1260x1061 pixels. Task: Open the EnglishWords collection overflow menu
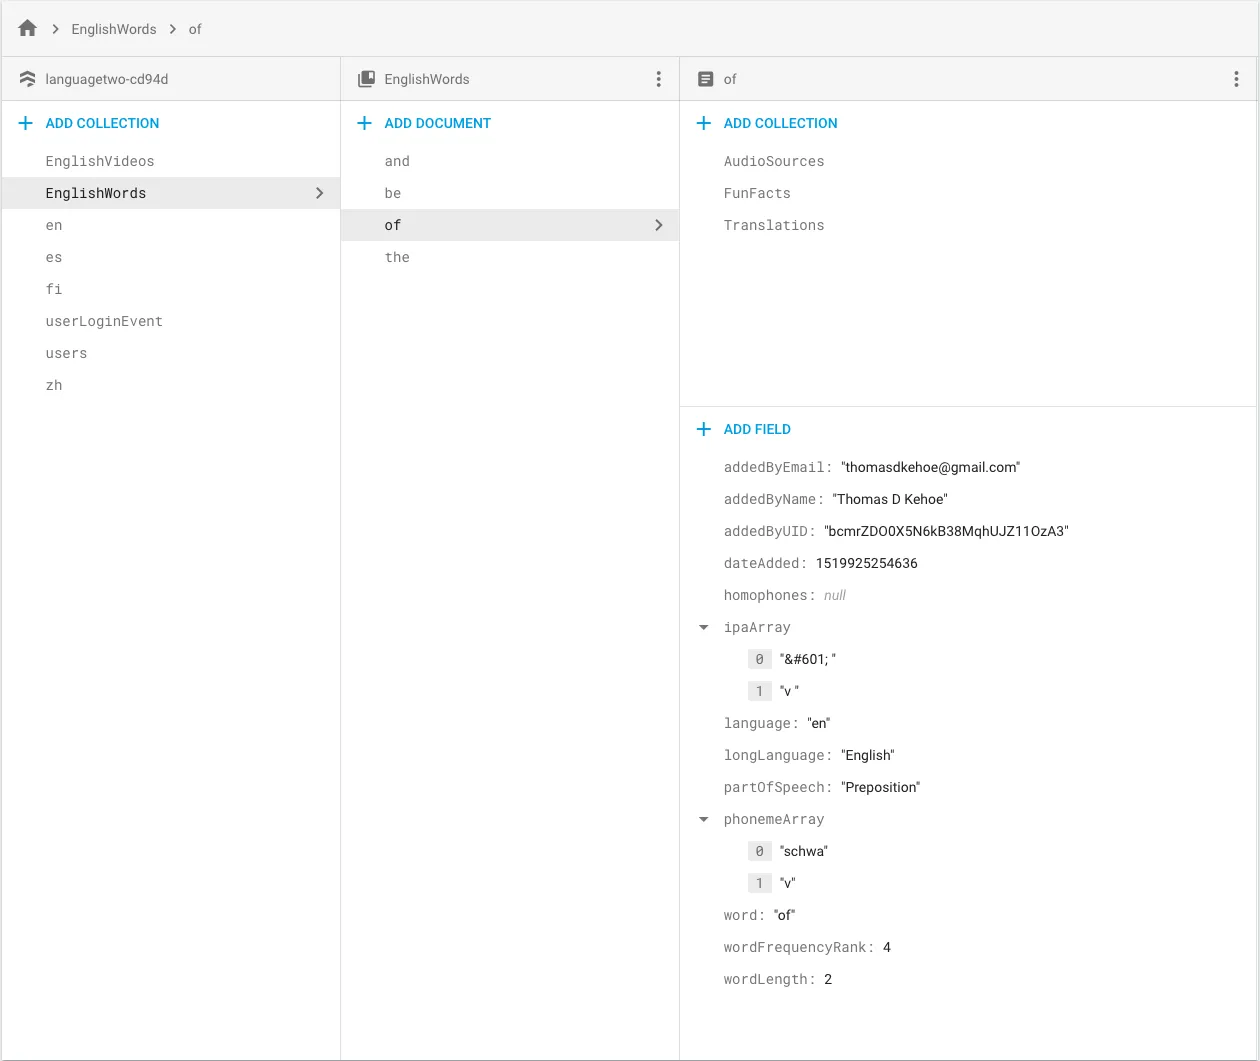click(658, 79)
